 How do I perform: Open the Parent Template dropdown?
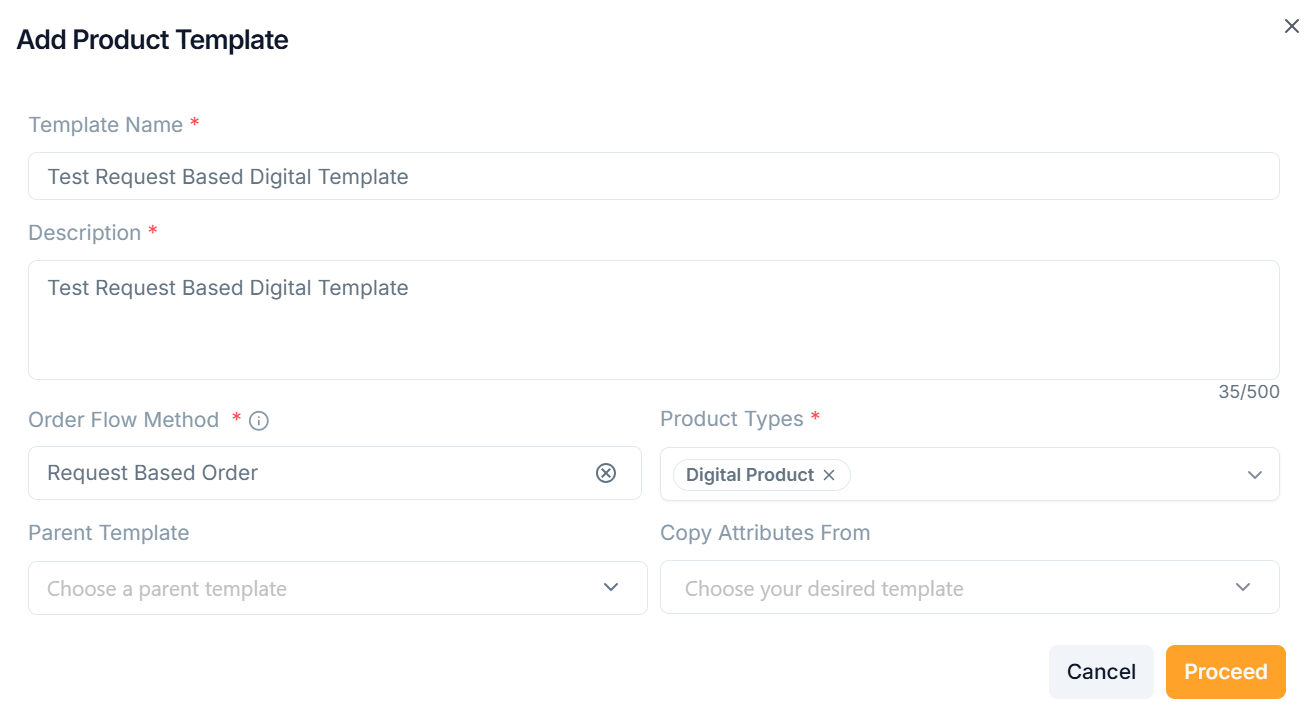tap(337, 588)
